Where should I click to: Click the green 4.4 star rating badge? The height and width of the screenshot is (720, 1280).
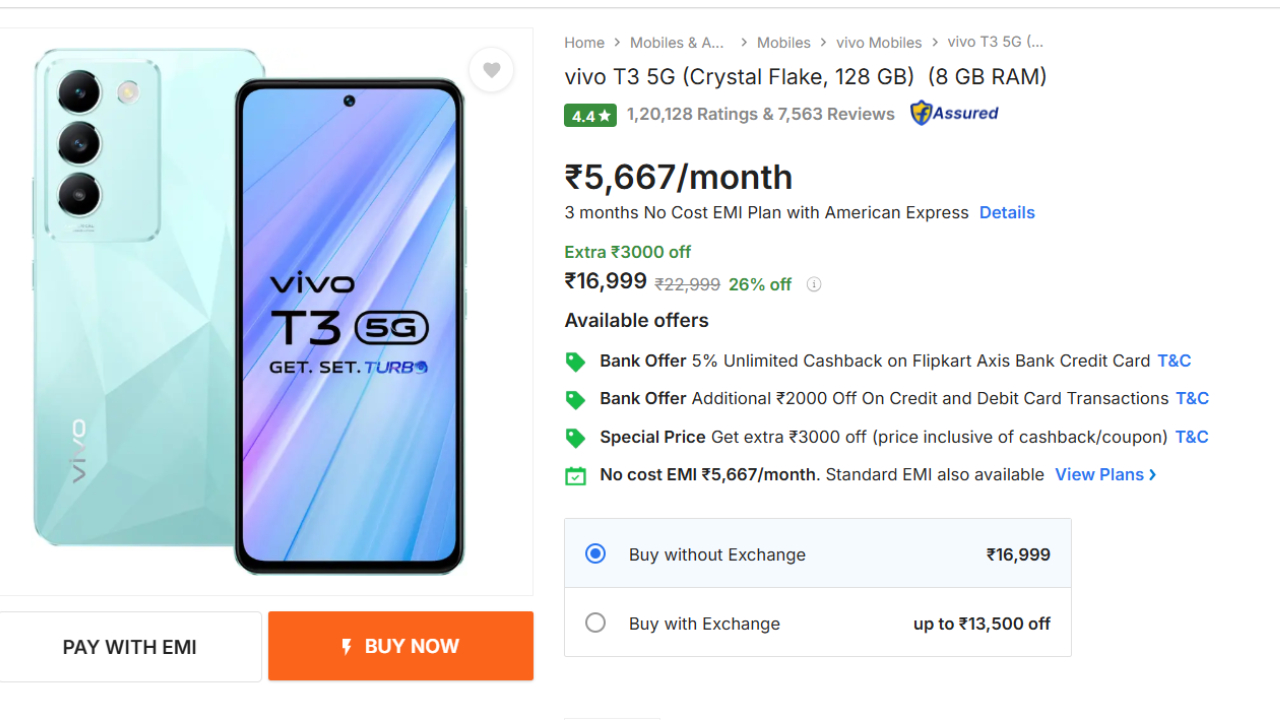[590, 116]
